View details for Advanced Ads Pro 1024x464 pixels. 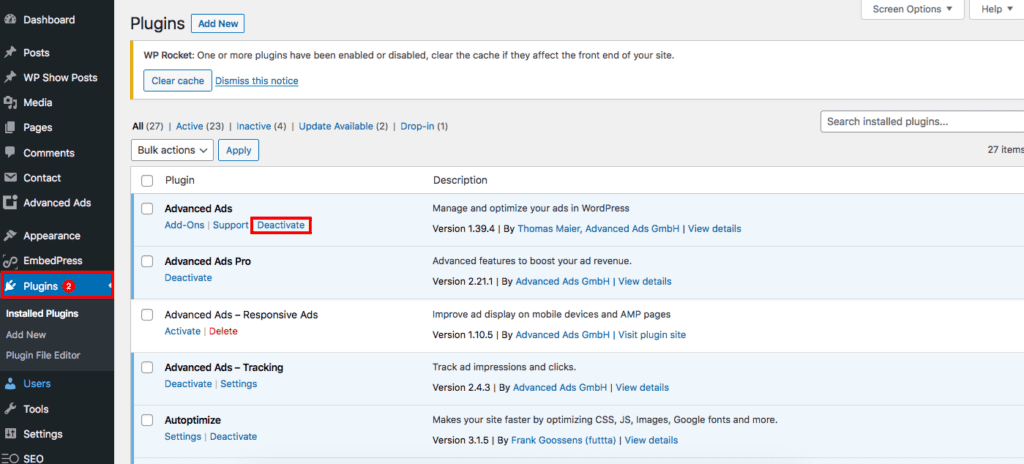645,282
